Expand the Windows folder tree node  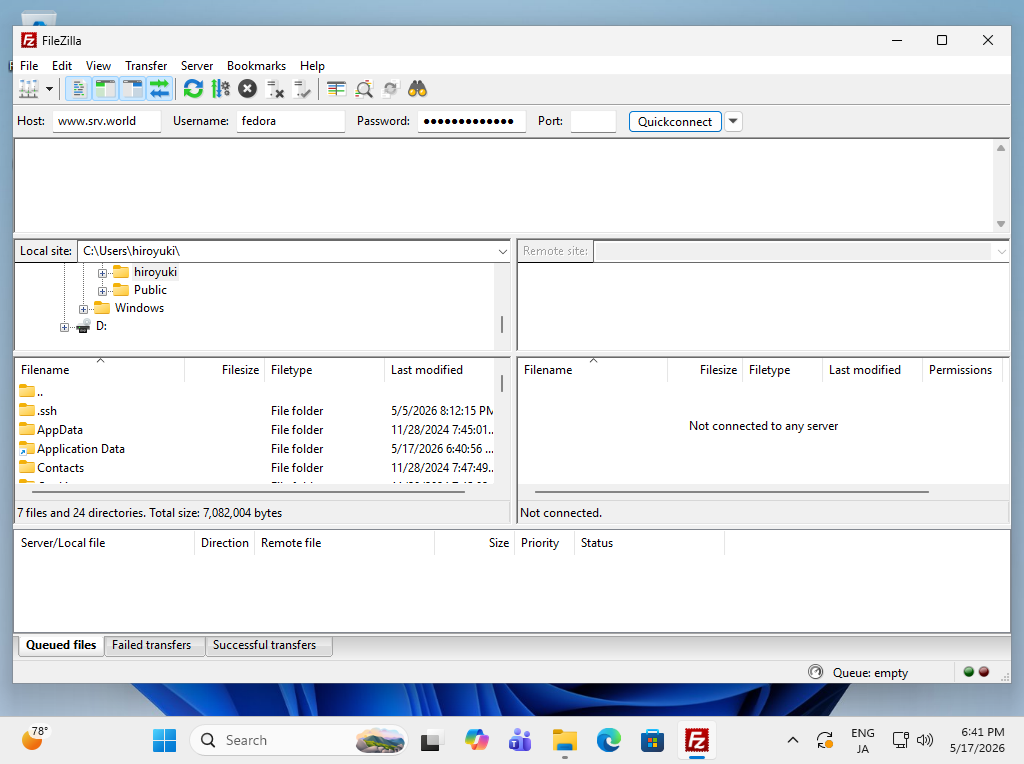click(x=83, y=310)
